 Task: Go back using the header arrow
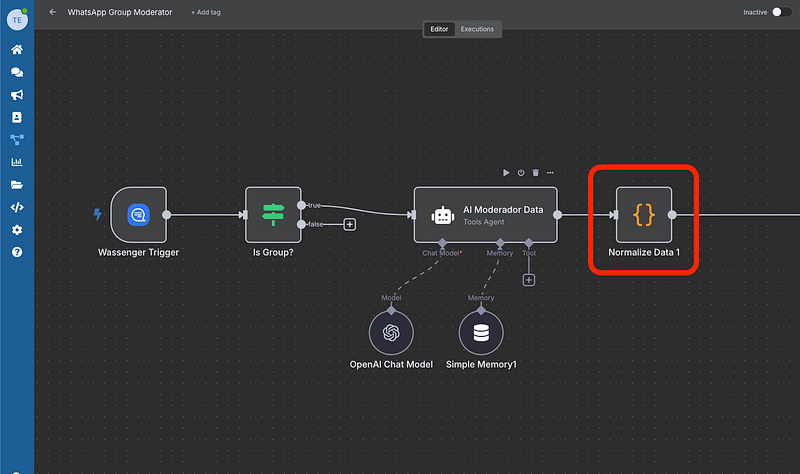click(52, 12)
